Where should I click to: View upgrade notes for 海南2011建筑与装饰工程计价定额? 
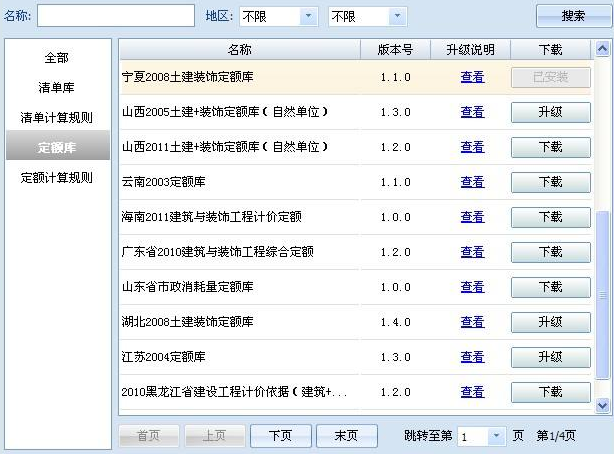pyautogui.click(x=473, y=217)
